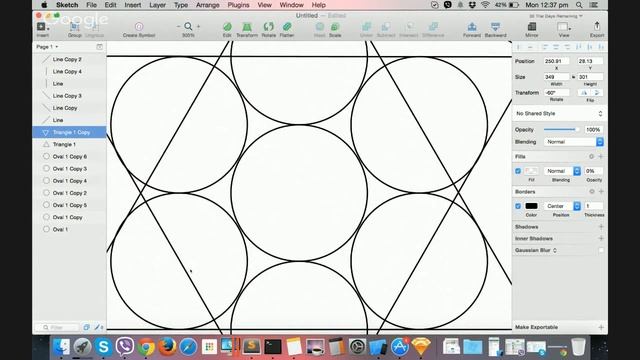Open the Help menu
Viewport: 640px width, 360px height.
[318, 5]
